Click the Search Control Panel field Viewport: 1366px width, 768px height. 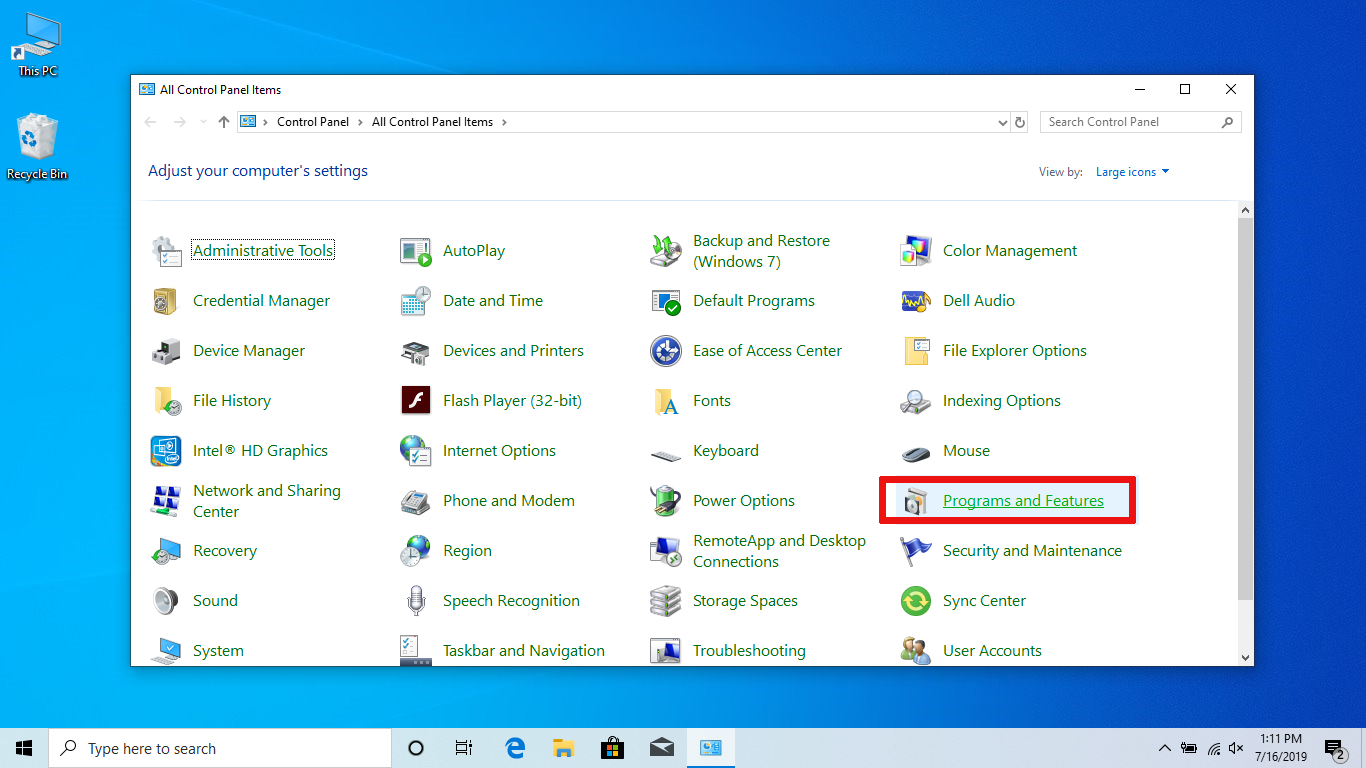pos(1130,122)
